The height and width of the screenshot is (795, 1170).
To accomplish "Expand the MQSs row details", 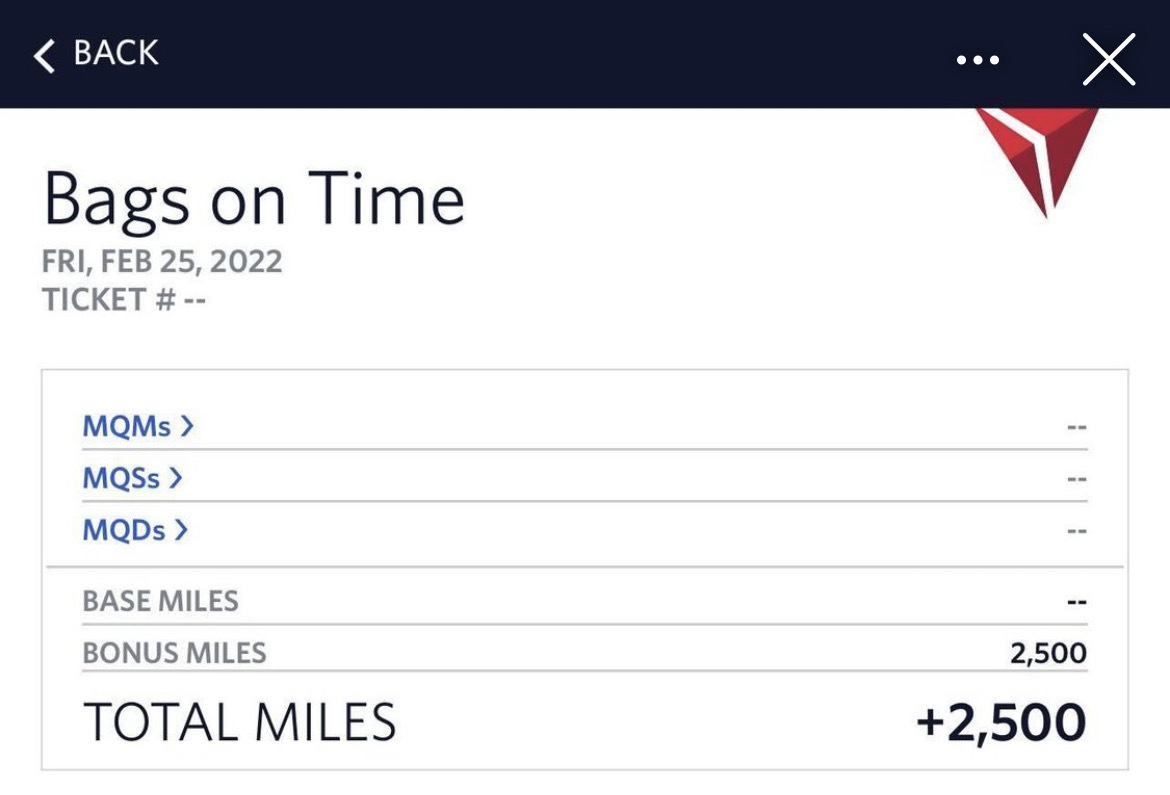I will click(135, 478).
